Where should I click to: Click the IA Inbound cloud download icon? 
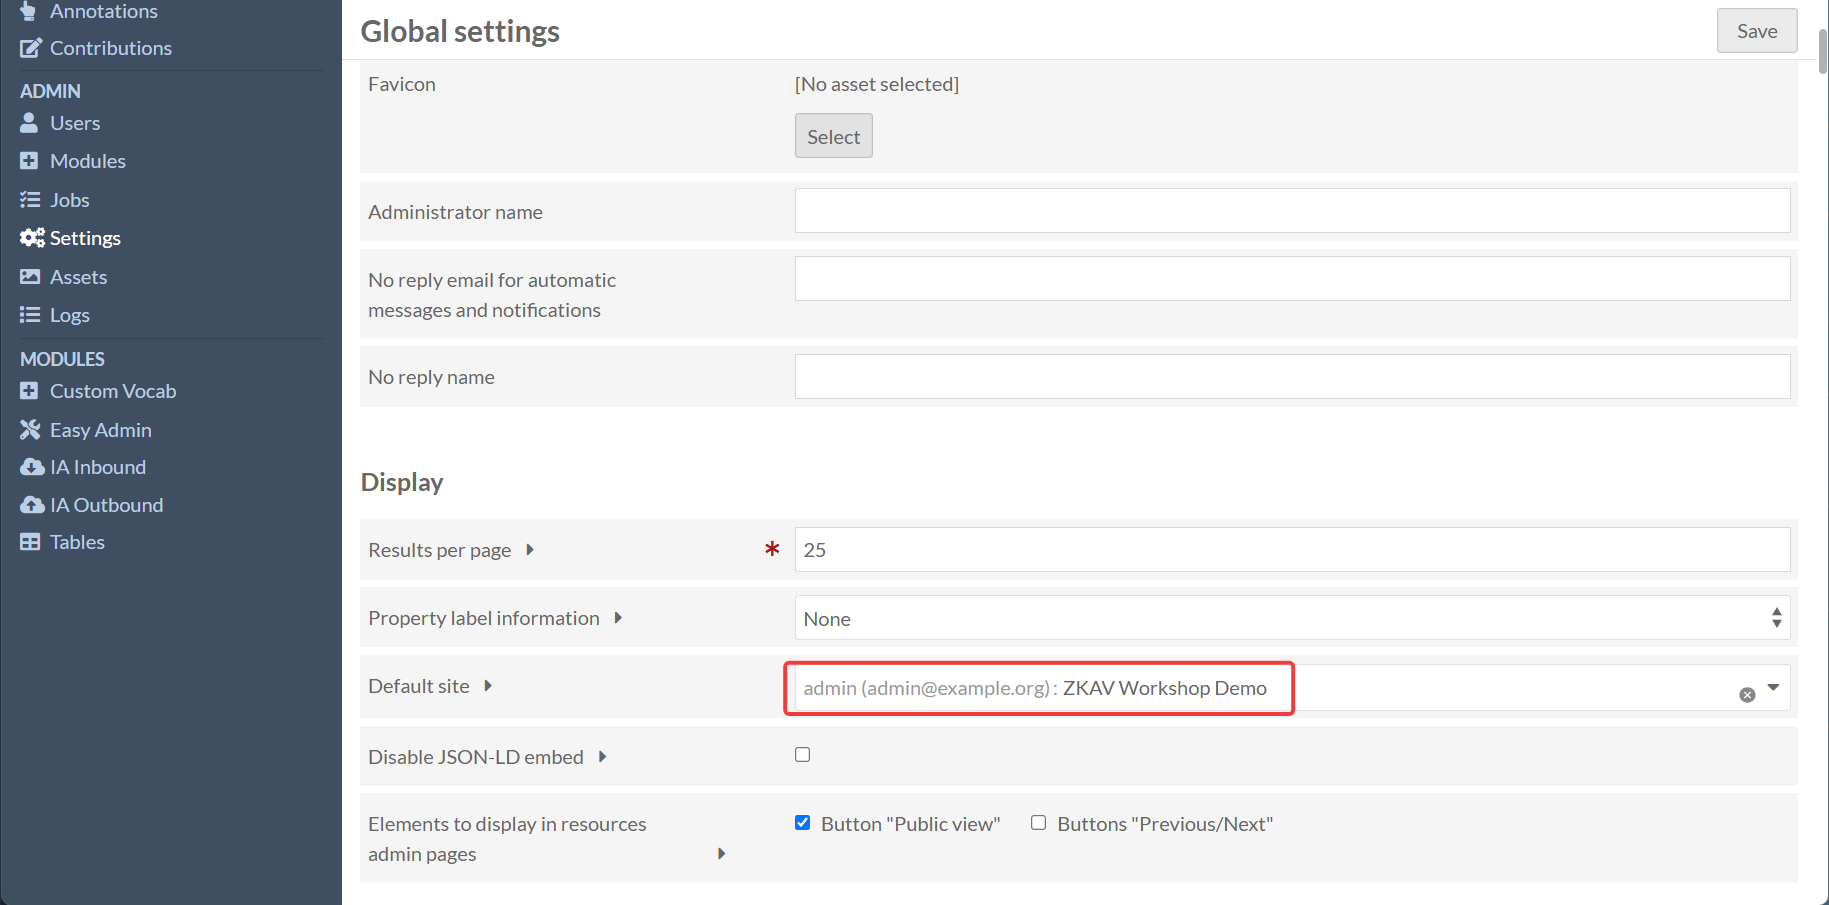(32, 467)
